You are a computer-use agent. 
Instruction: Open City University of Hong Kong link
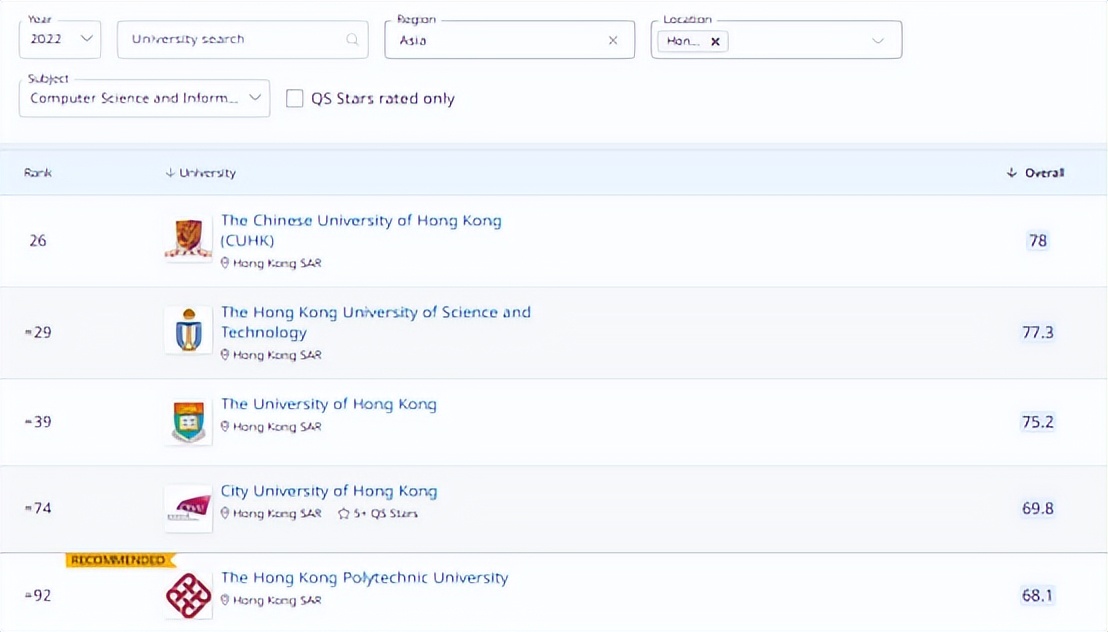coord(329,491)
